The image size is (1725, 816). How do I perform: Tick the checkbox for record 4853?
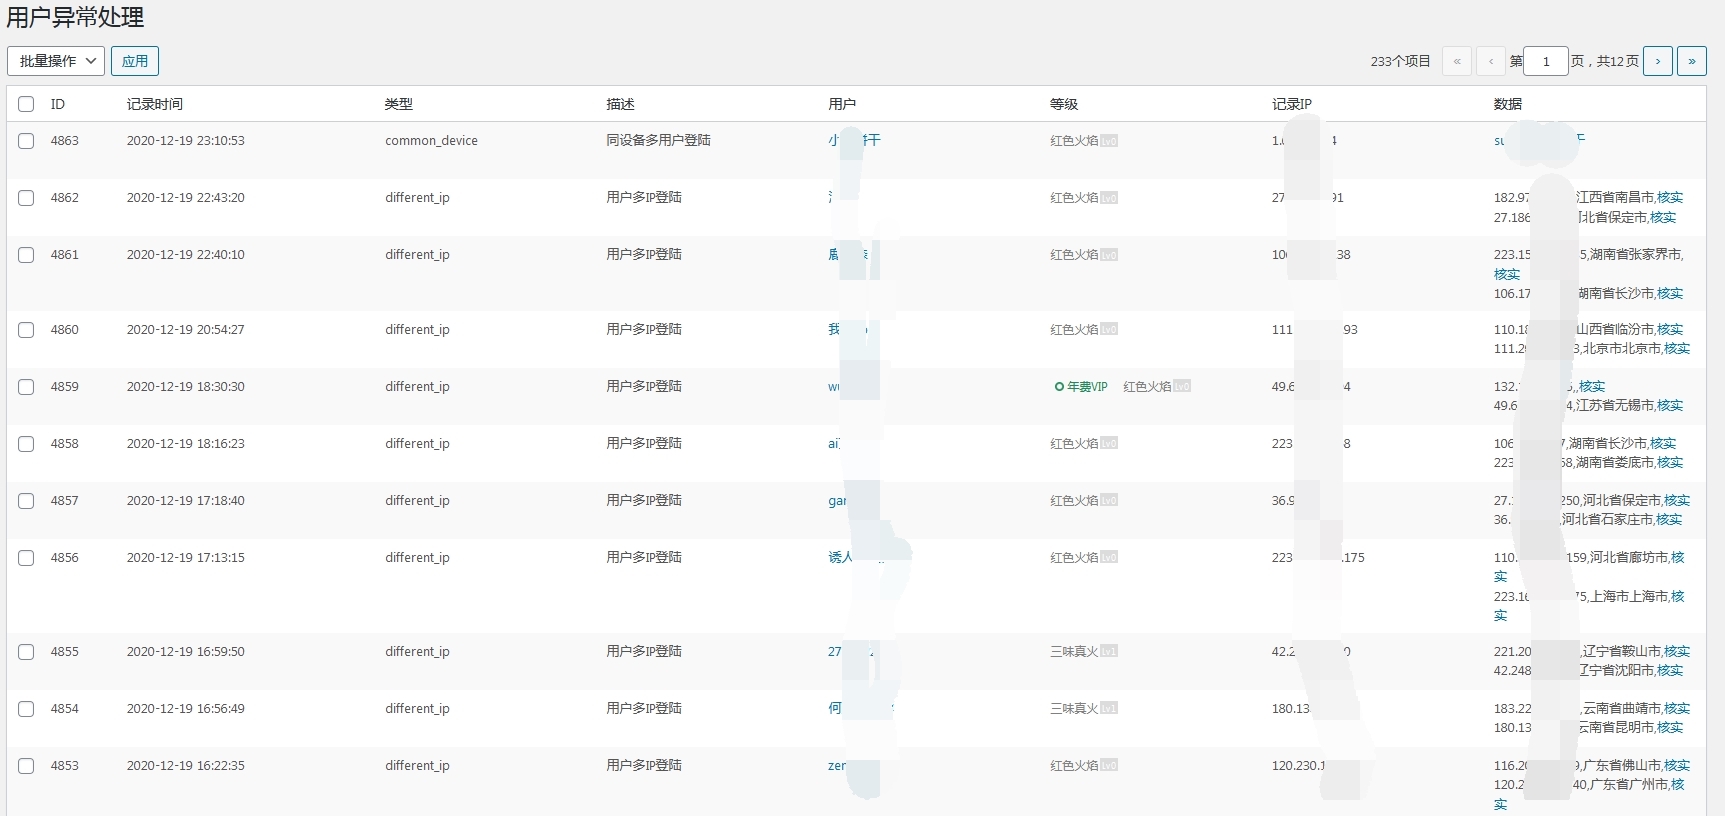click(26, 766)
